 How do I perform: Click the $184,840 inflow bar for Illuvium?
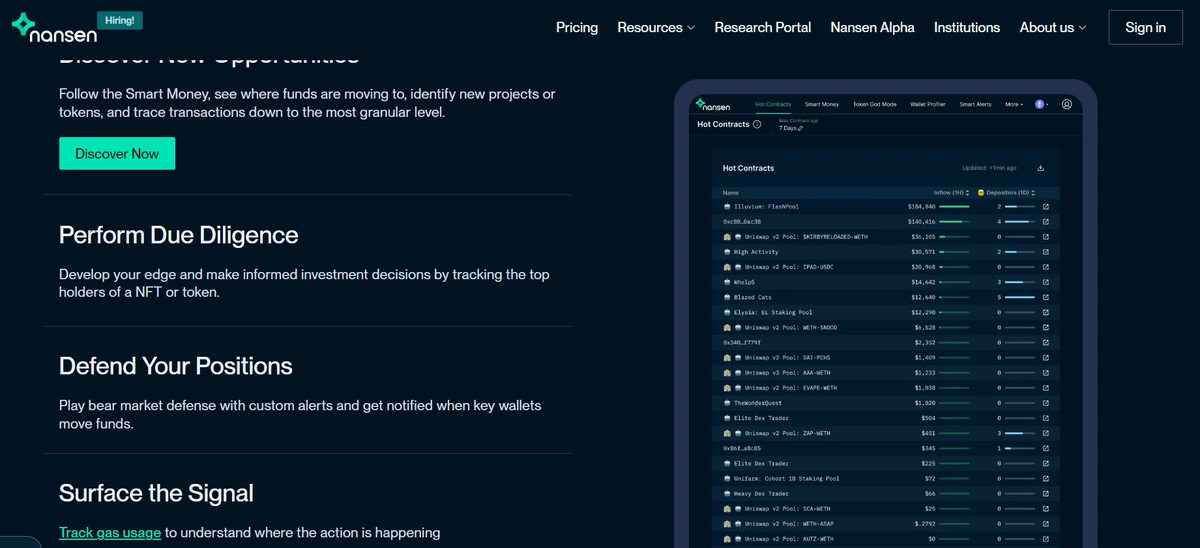point(954,207)
